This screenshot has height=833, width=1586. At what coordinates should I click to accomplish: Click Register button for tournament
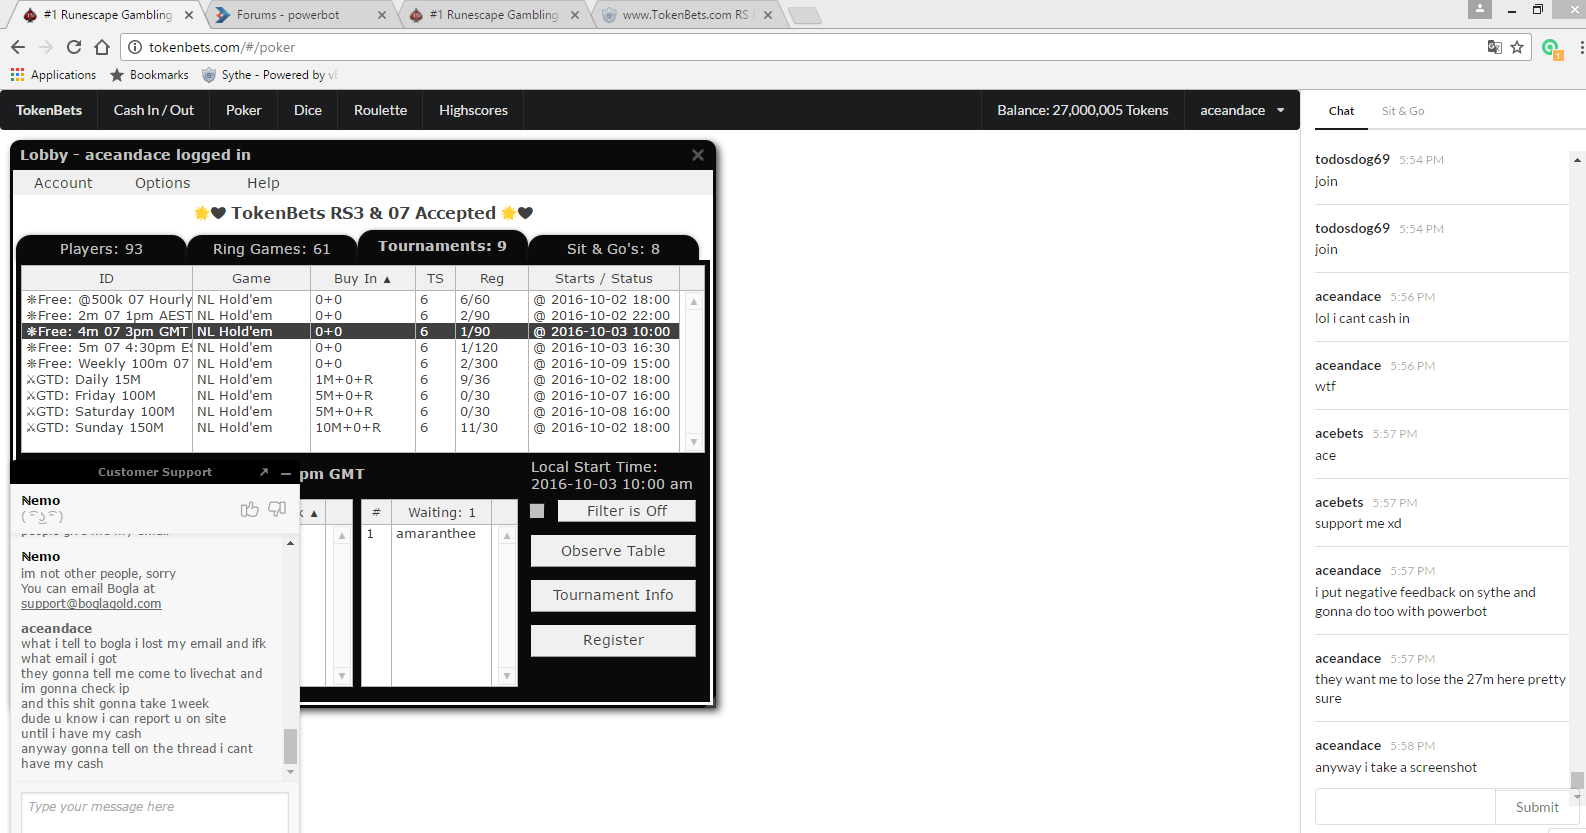click(613, 640)
